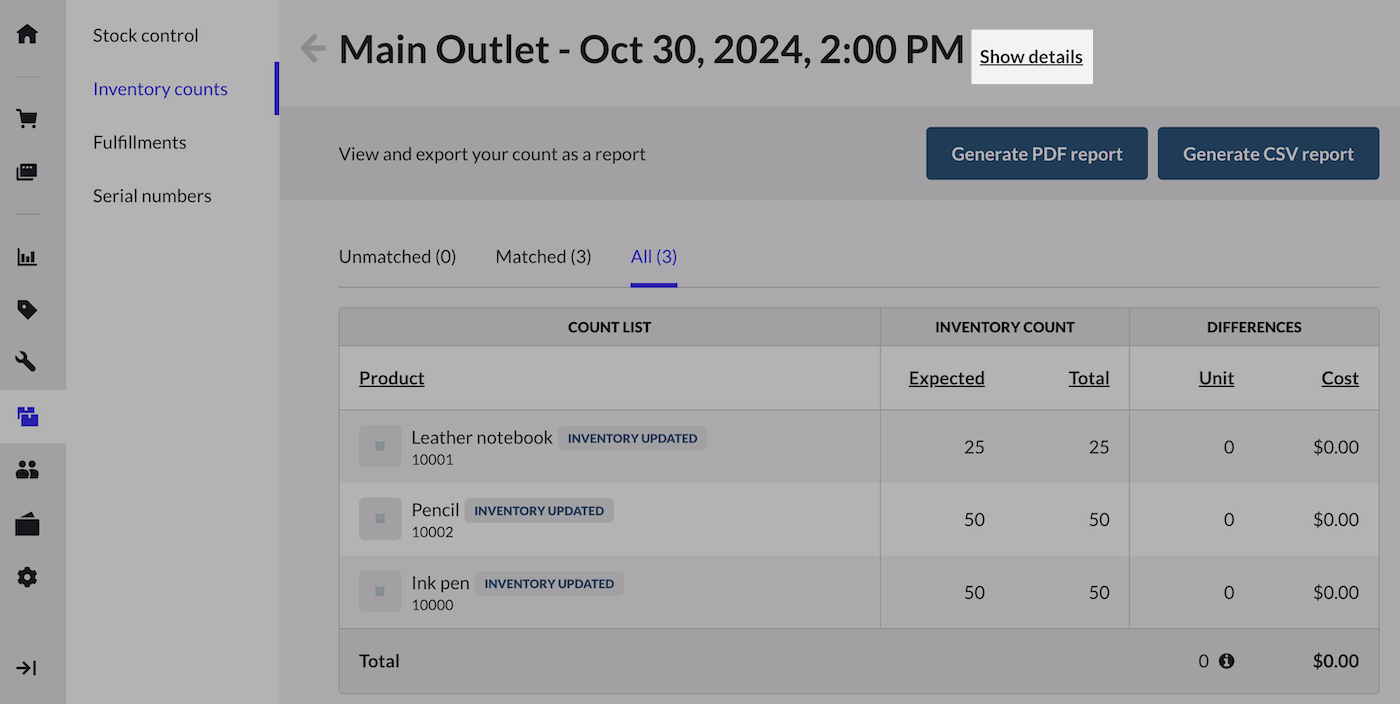Viewport: 1400px width, 704px height.
Task: Select the Inventory boxes icon in sidebar
Action: pyautogui.click(x=27, y=416)
